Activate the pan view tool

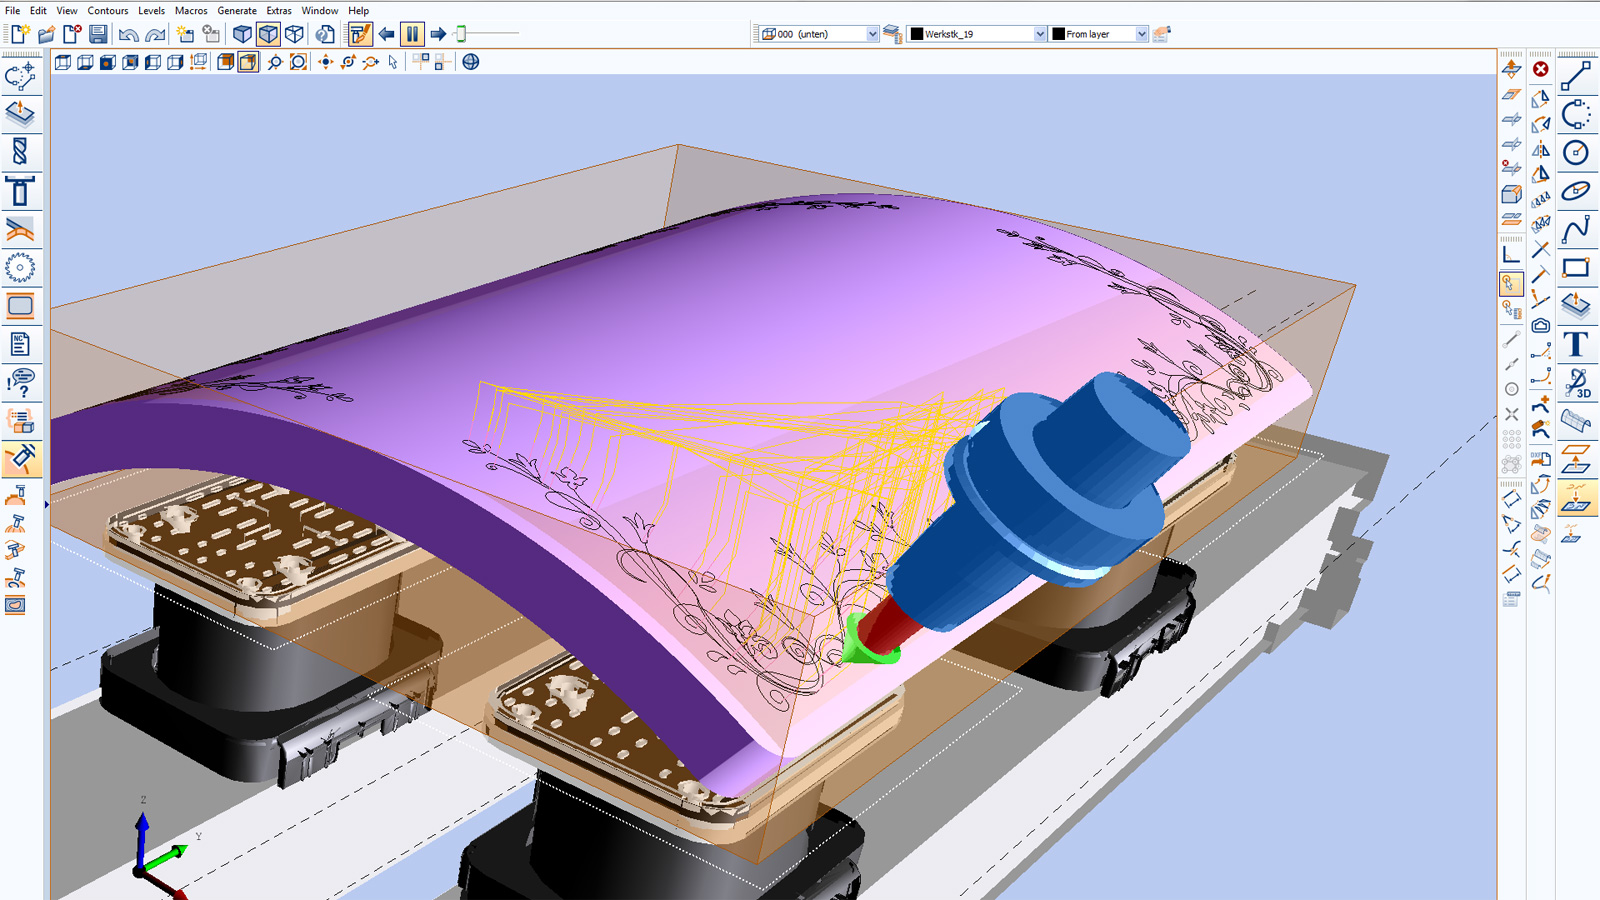click(x=326, y=62)
